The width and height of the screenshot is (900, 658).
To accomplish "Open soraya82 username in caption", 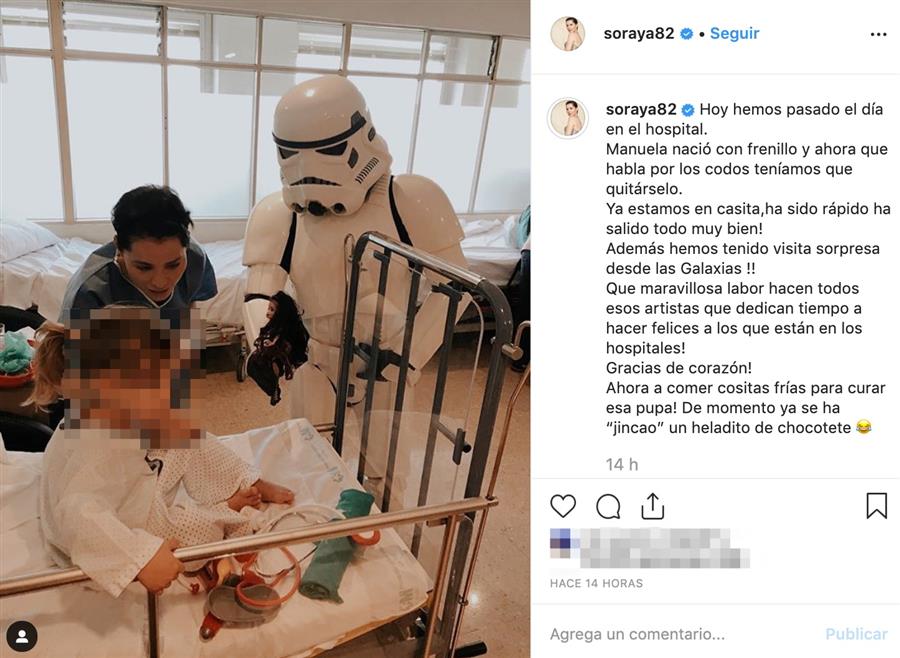I will pos(641,109).
